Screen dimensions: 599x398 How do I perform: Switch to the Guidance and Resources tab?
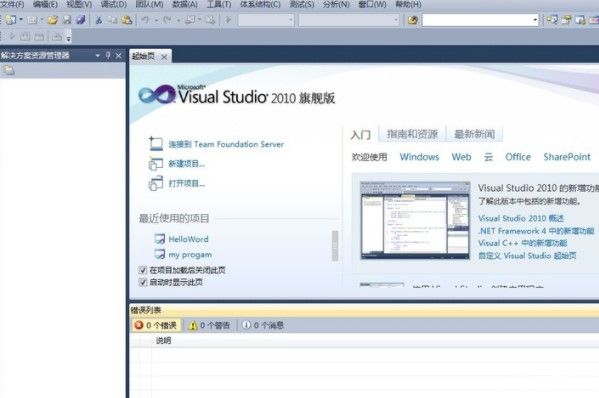tap(412, 134)
